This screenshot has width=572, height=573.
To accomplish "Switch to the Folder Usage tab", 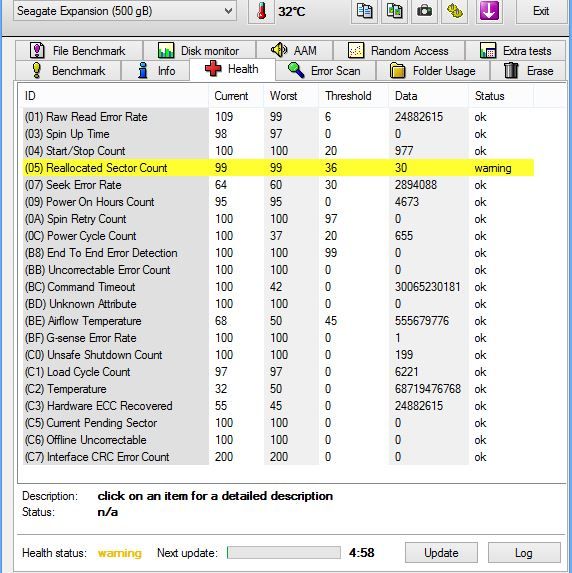I will tap(433, 71).
